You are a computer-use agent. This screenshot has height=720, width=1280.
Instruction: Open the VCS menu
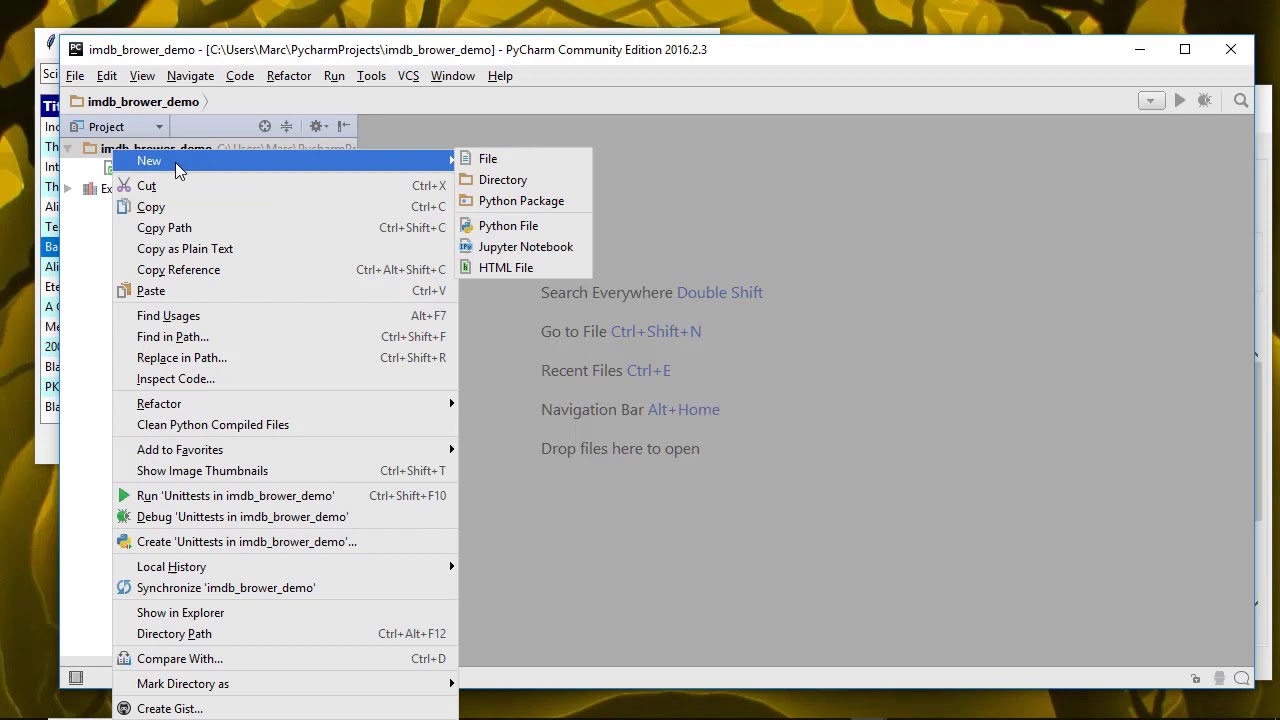[x=408, y=76]
